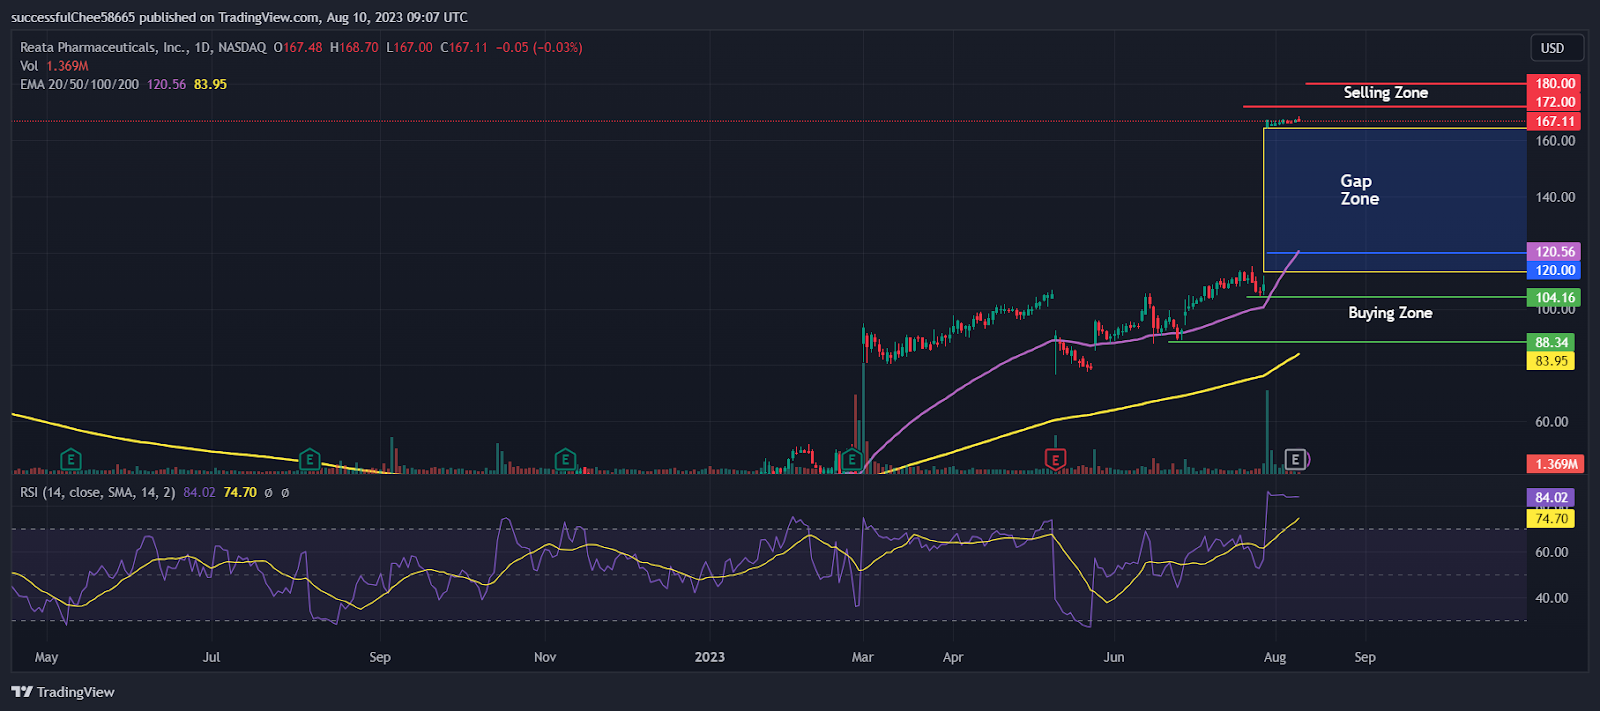This screenshot has height=711, width=1600.
Task: Click the red 180.00 price label
Action: 1554,83
